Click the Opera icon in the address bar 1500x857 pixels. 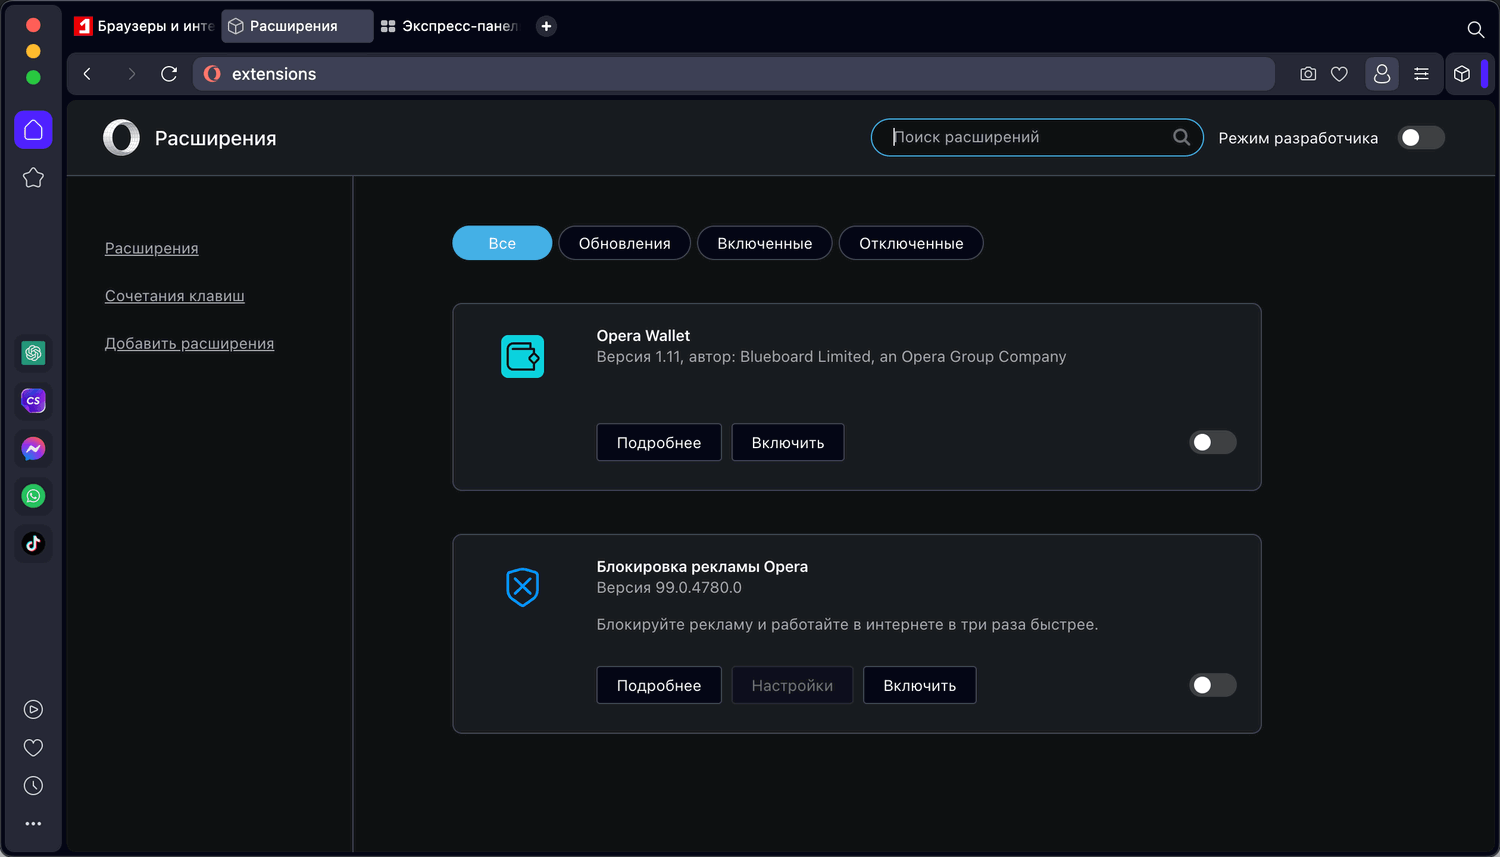[212, 74]
